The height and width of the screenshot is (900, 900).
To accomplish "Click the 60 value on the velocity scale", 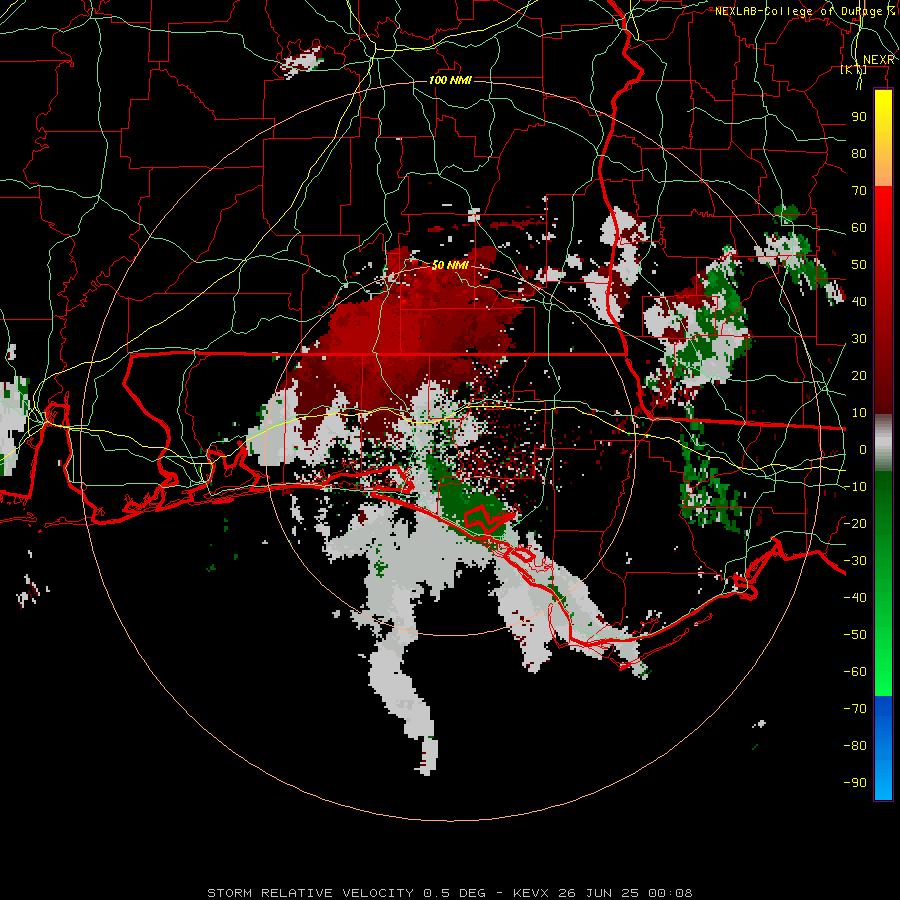I will 859,227.
